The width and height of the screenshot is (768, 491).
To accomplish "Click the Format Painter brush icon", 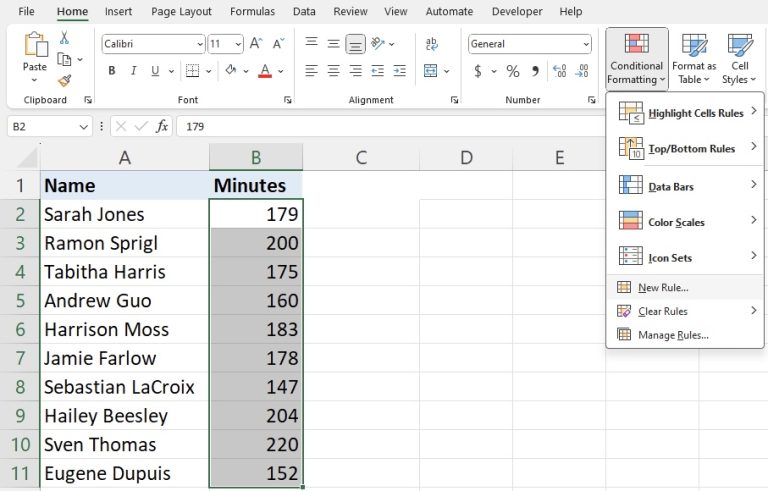I will 65,81.
